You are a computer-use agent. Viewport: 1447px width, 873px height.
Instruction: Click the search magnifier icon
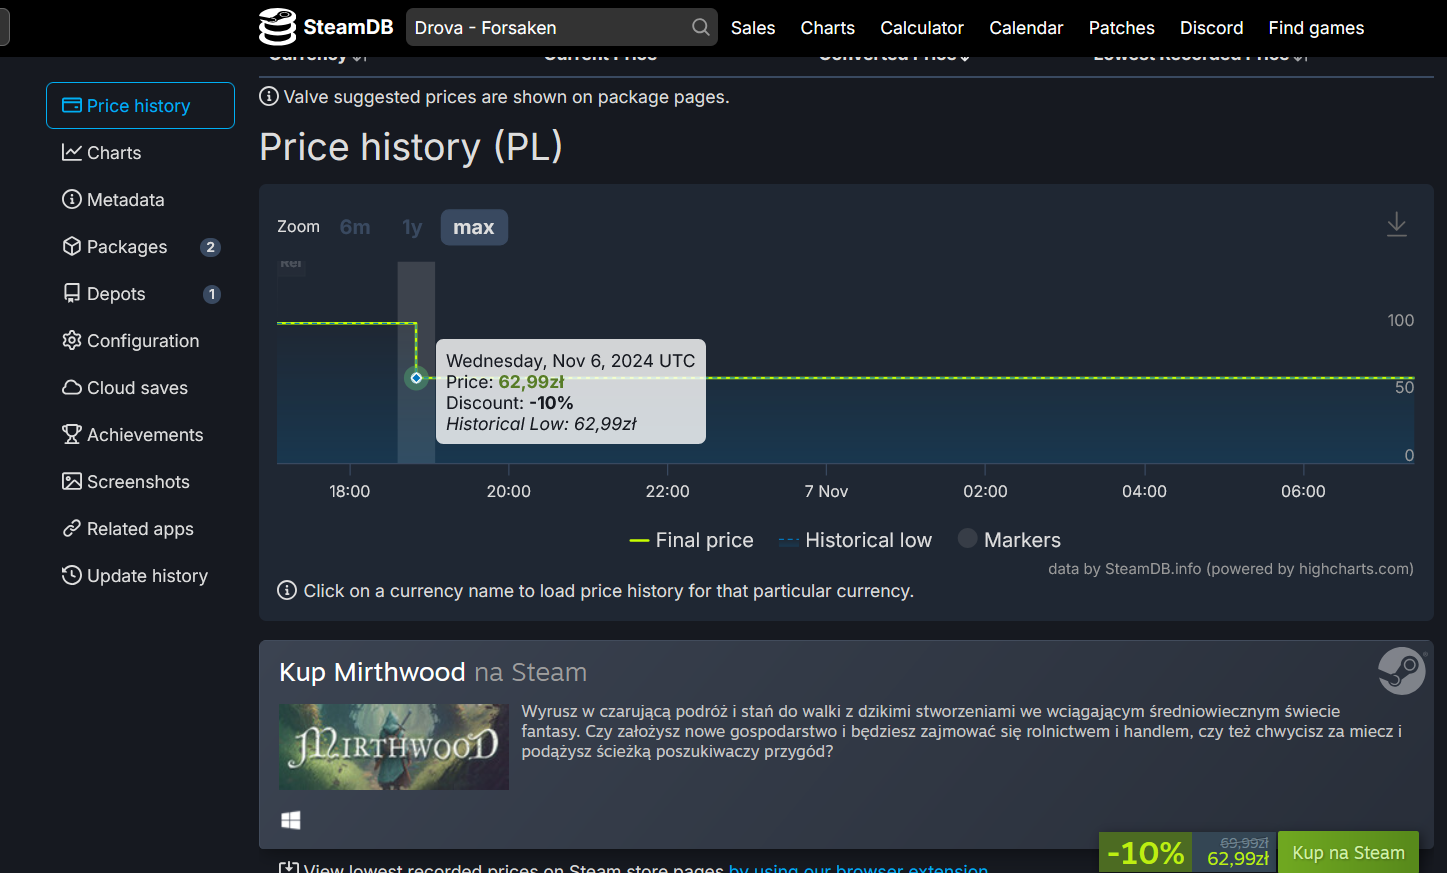[x=701, y=27]
